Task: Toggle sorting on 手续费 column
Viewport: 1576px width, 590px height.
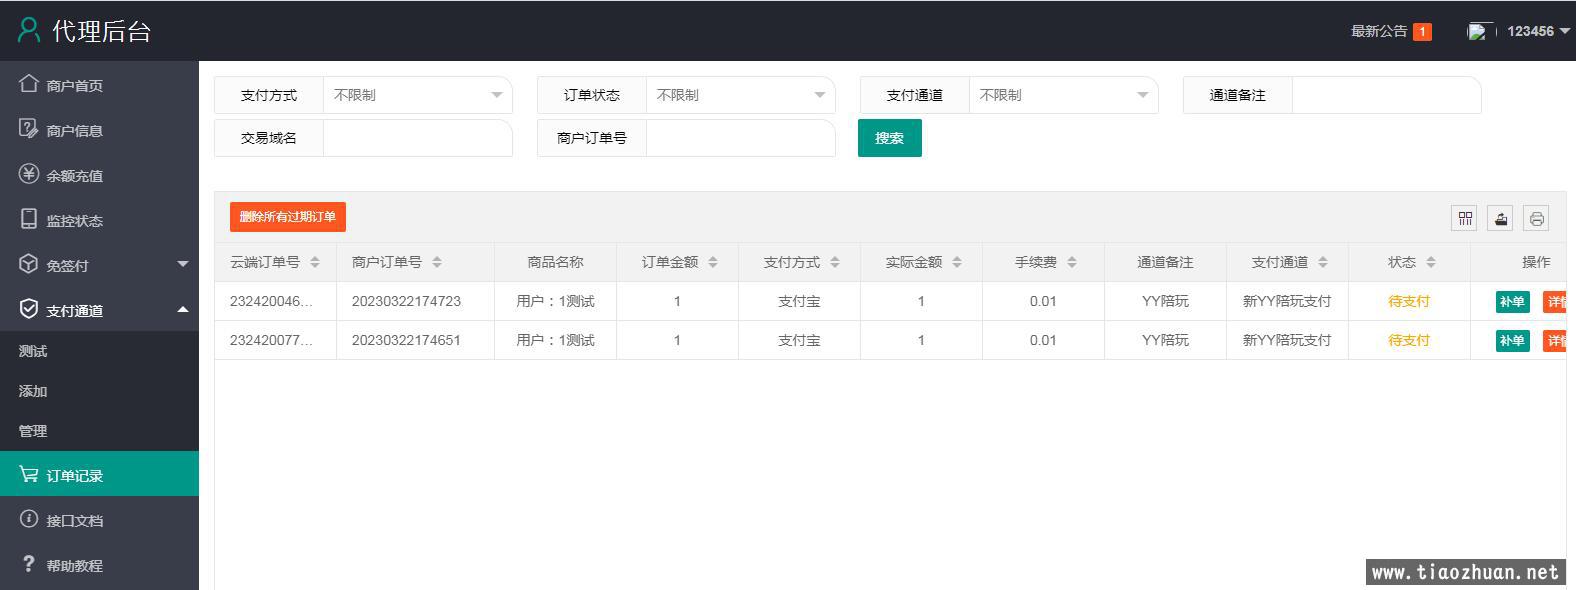Action: tap(1072, 262)
